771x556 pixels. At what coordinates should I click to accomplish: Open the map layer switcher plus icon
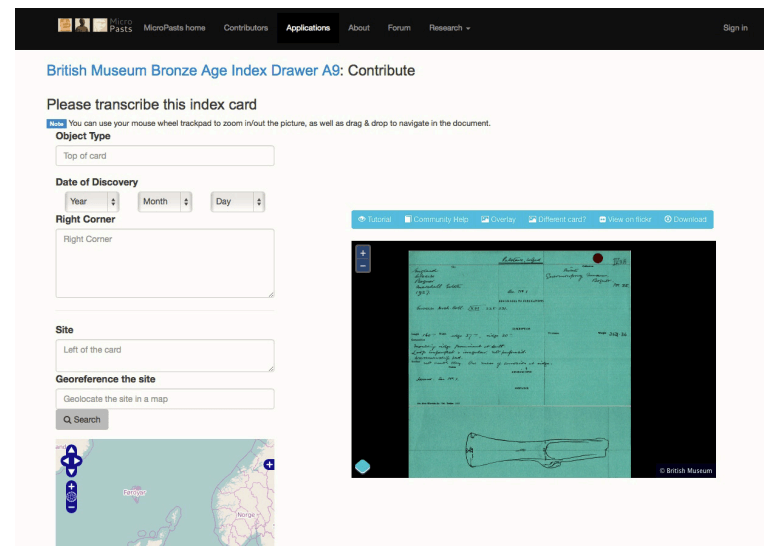coord(269,465)
